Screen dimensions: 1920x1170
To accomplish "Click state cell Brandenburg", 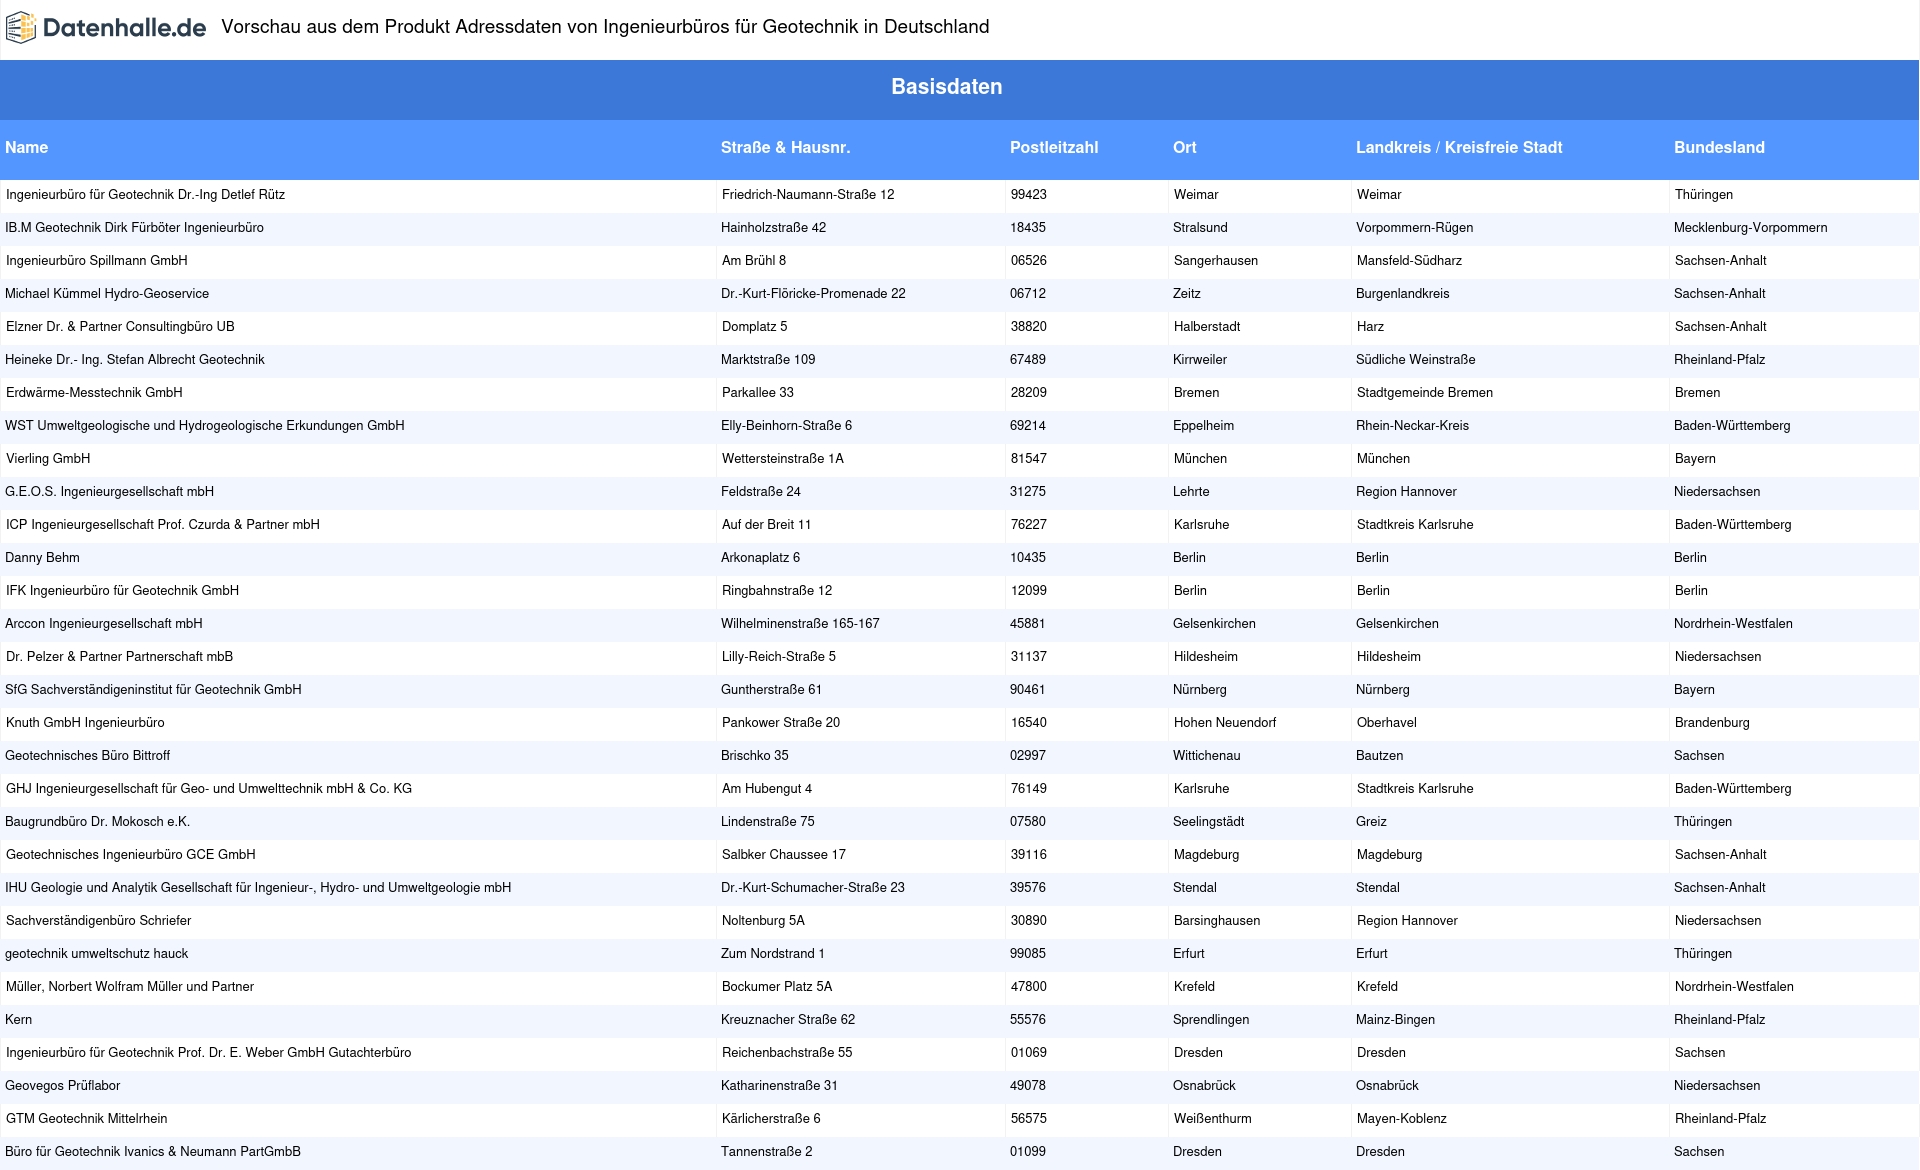I will tap(1712, 723).
